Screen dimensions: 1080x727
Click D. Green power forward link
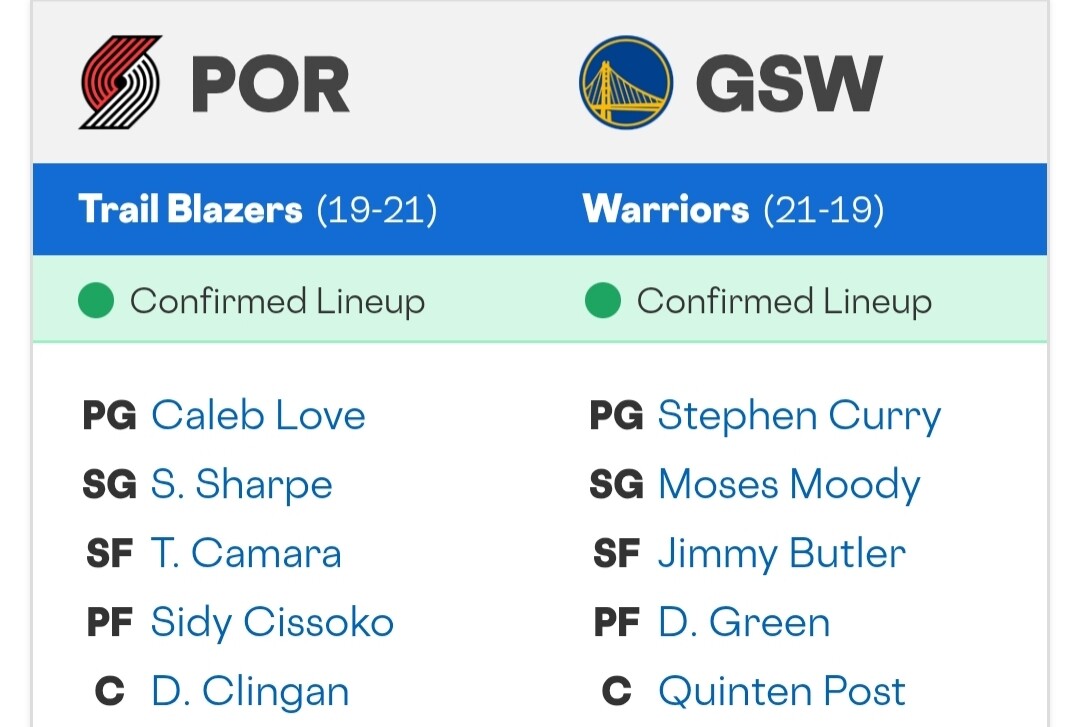tap(744, 622)
